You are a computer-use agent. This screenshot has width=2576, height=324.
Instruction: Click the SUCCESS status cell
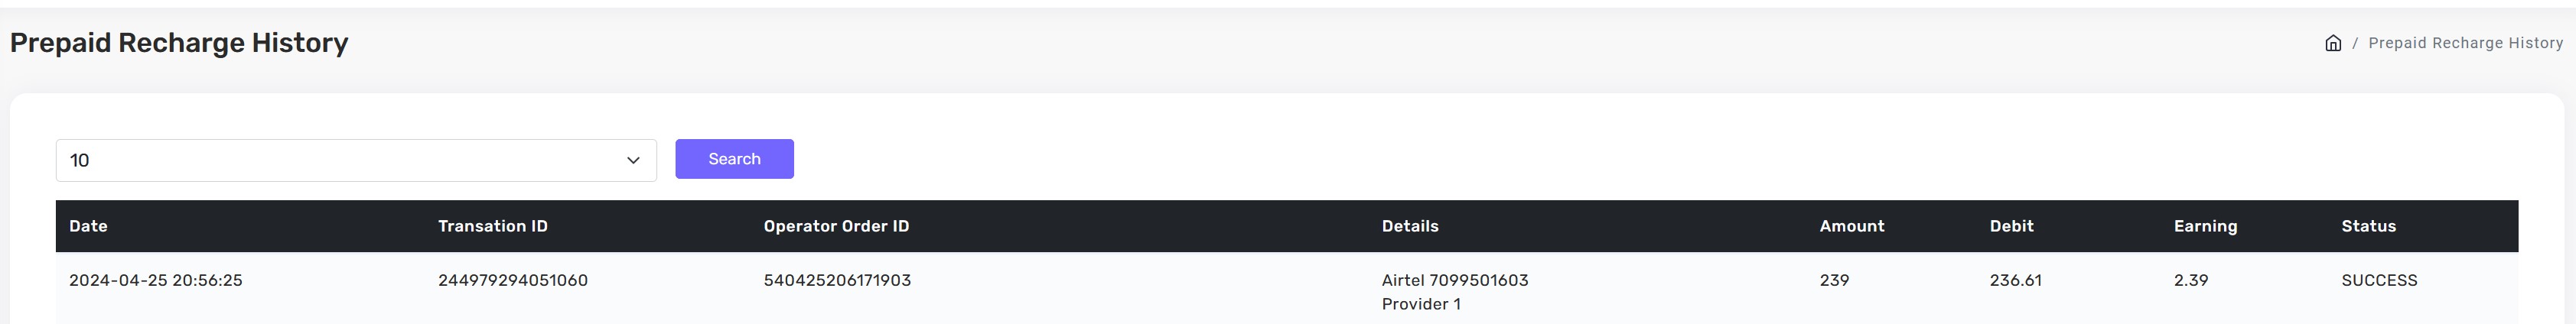click(2379, 280)
